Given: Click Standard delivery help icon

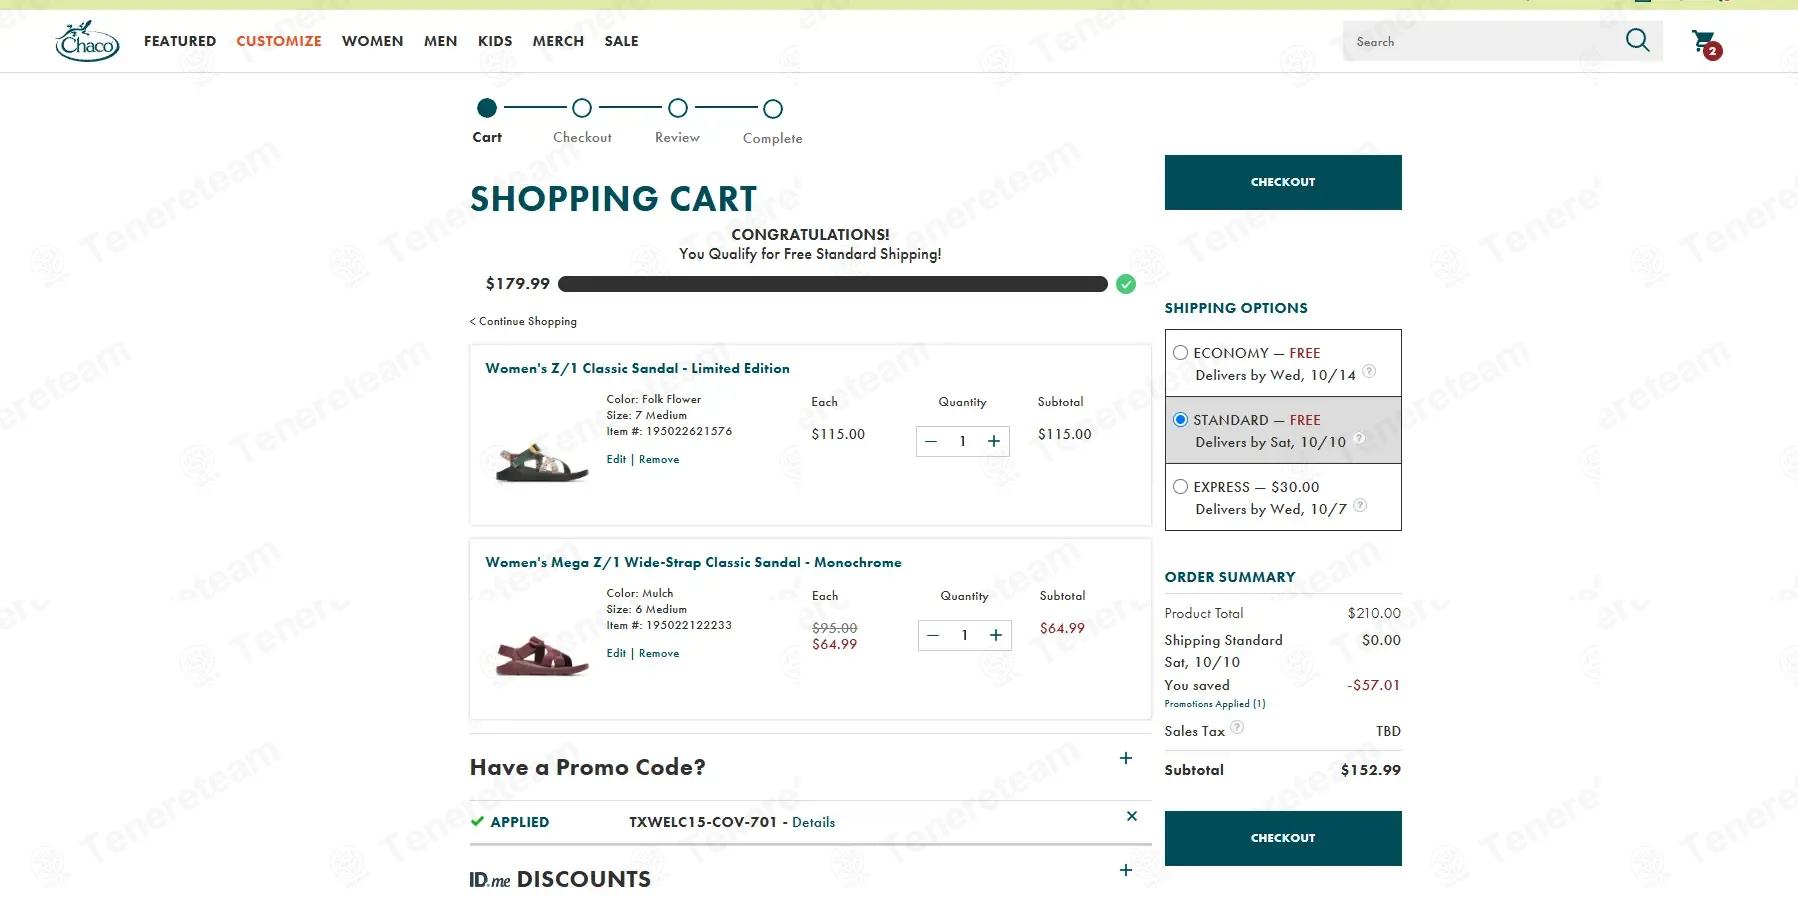Looking at the screenshot, I should (x=1359, y=438).
